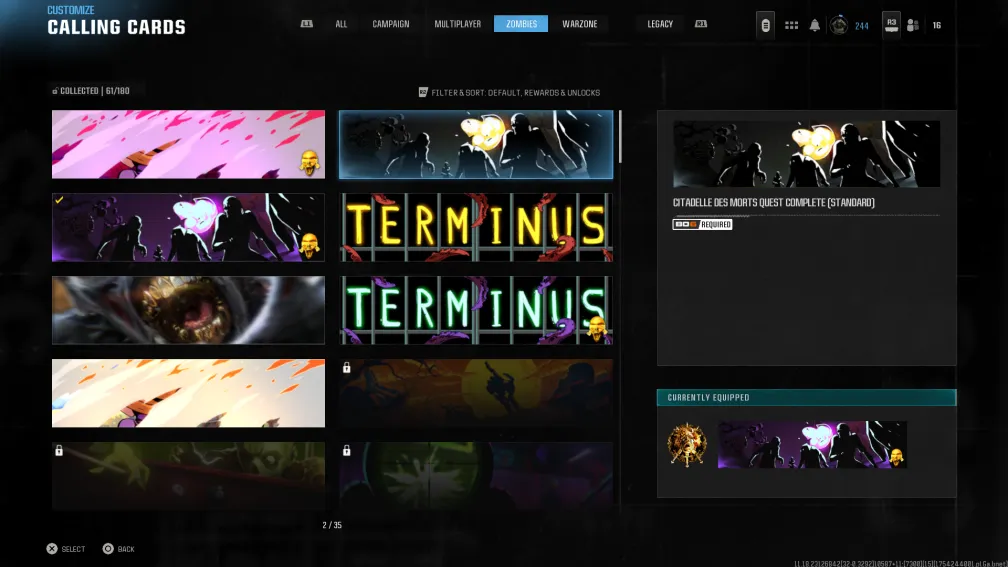Click the calling card list scrollbar
The image size is (1008, 567).
point(620,136)
